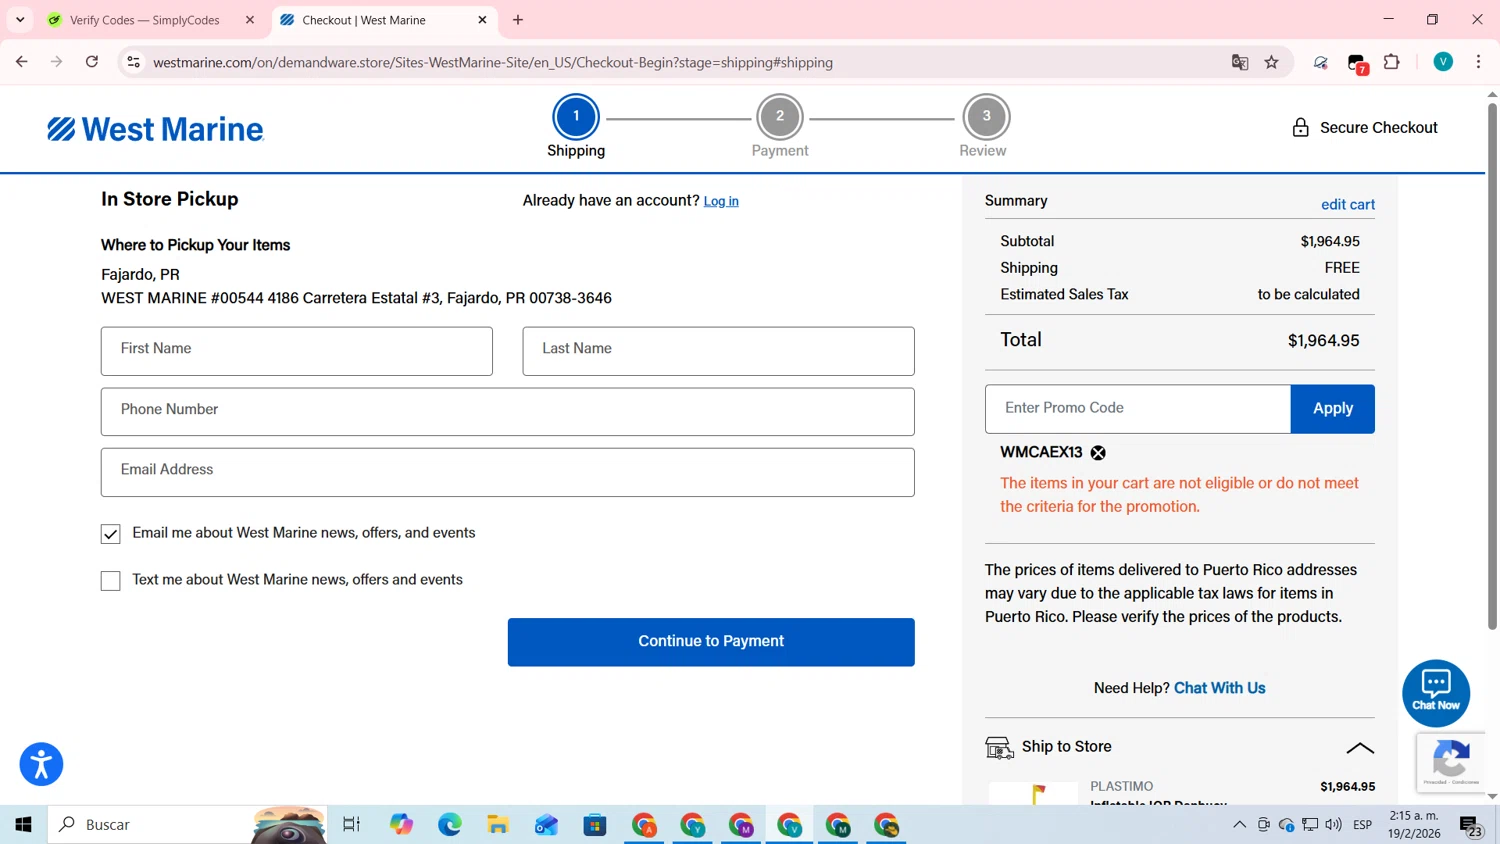
Task: Open the Windows Start menu
Action: [x=24, y=825]
